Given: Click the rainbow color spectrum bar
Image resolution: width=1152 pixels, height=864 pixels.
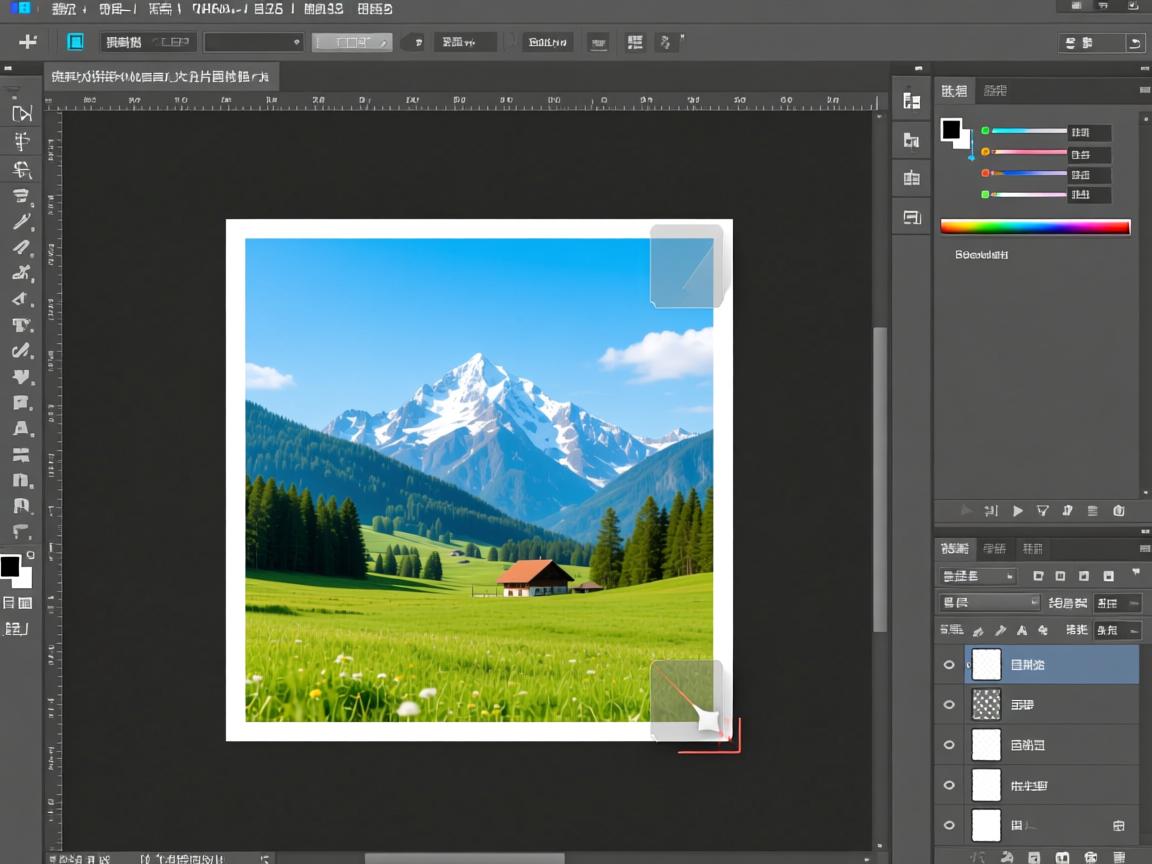Looking at the screenshot, I should (x=1035, y=227).
